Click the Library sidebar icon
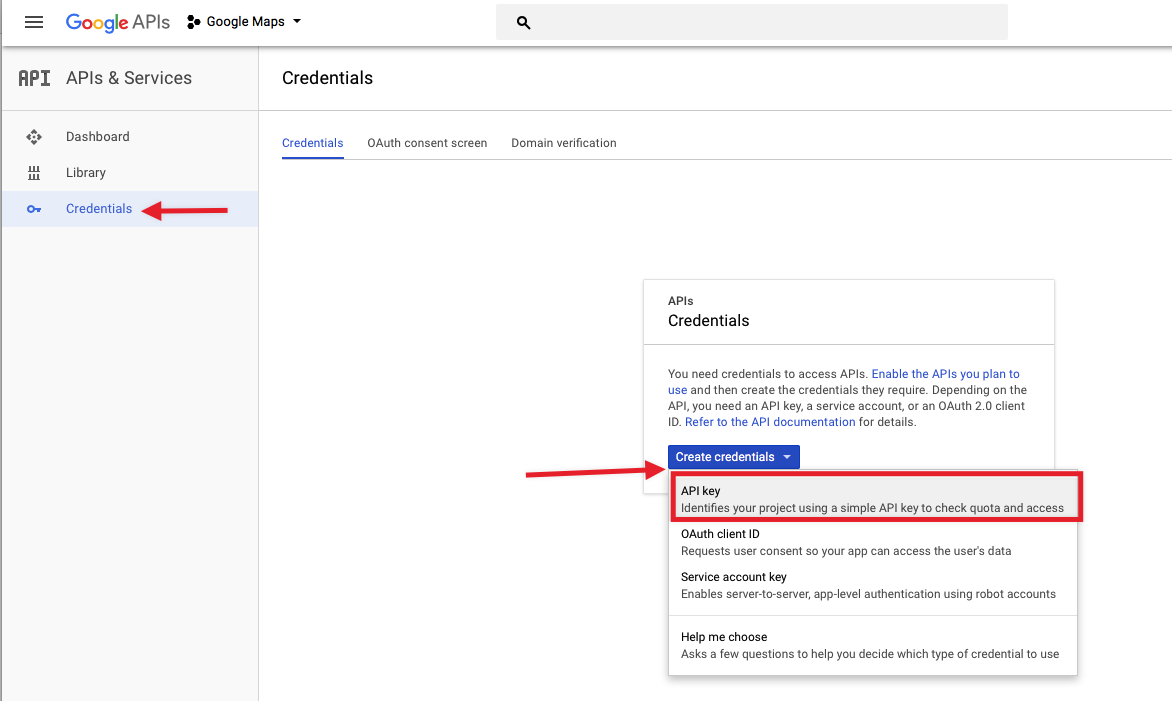The width and height of the screenshot is (1172, 701). click(x=34, y=173)
